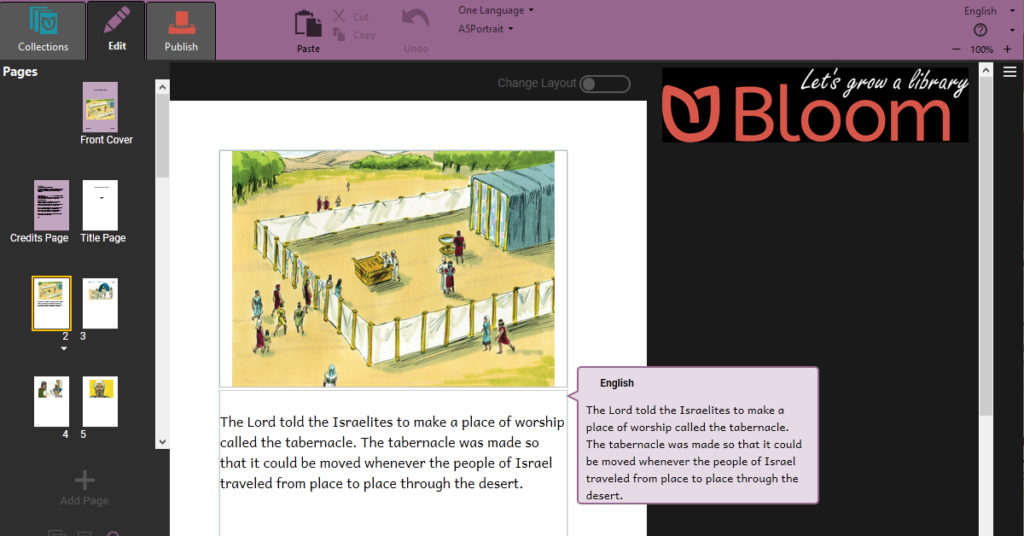This screenshot has height=536, width=1024.
Task: Open the hamburger menu beside Bloom logo
Action: point(1010,72)
